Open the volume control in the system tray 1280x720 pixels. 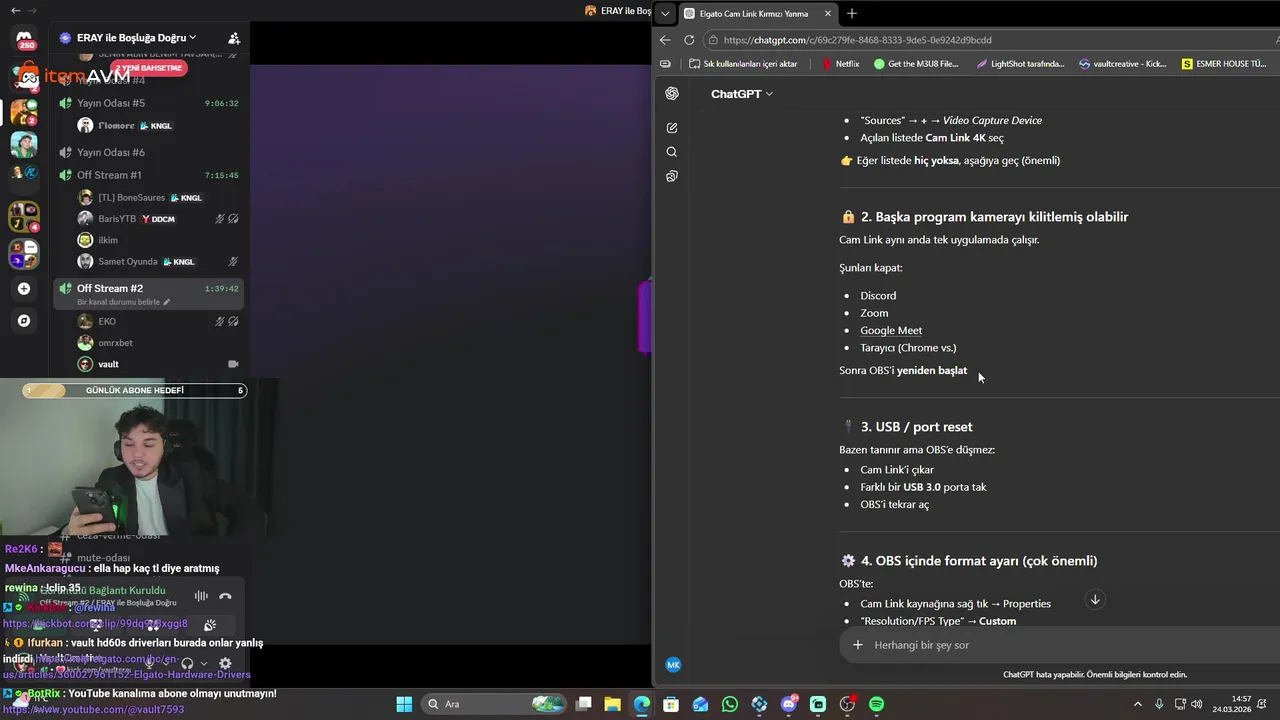coord(1198,704)
